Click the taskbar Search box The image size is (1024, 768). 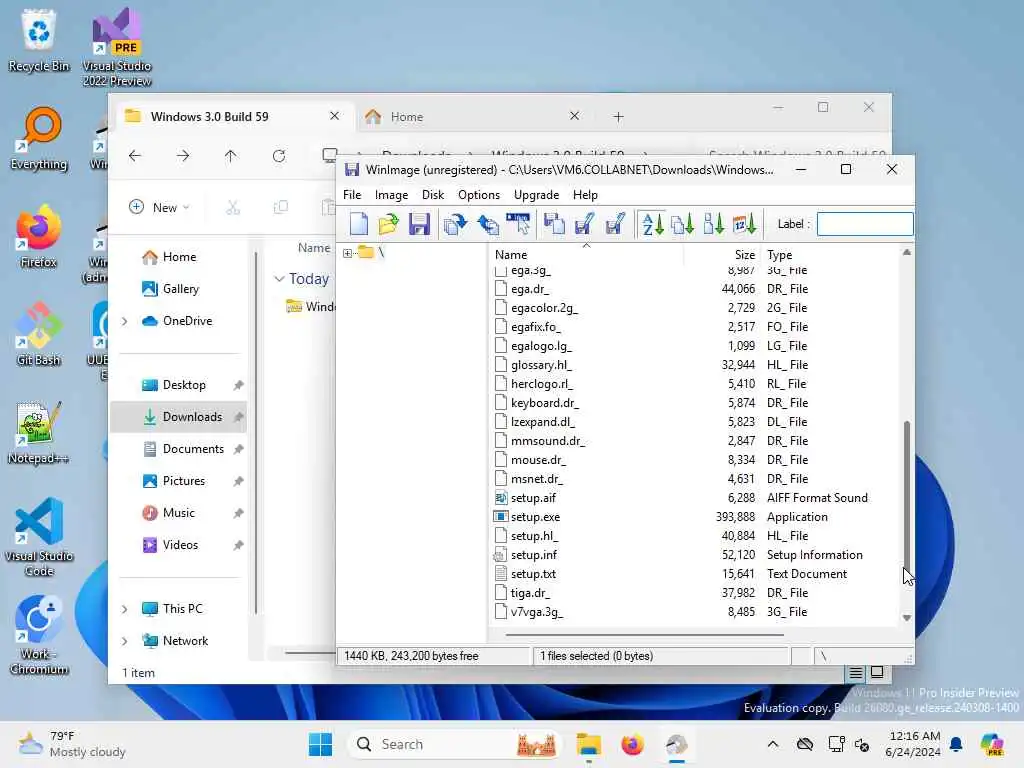[x=455, y=744]
